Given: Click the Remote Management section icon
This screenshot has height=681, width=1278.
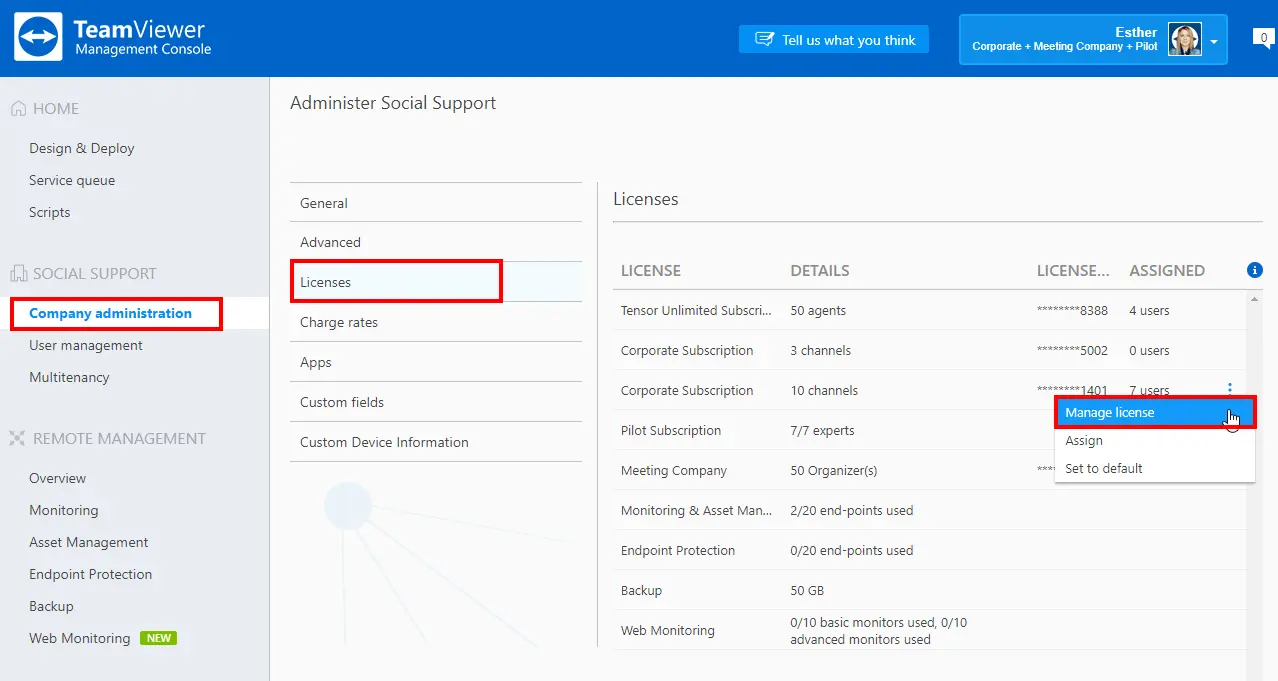Looking at the screenshot, I should coord(17,439).
